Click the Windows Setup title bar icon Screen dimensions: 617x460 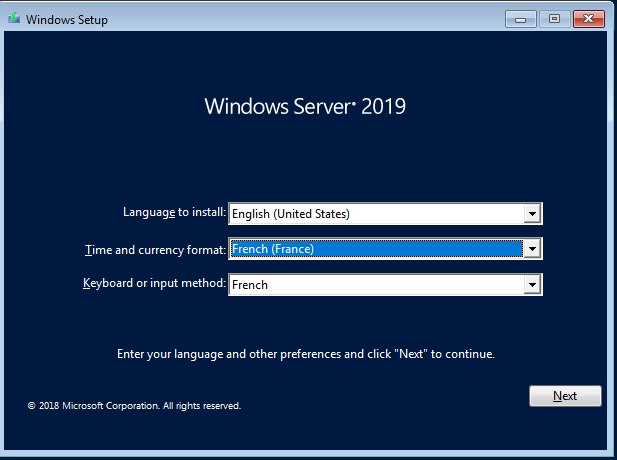point(14,18)
